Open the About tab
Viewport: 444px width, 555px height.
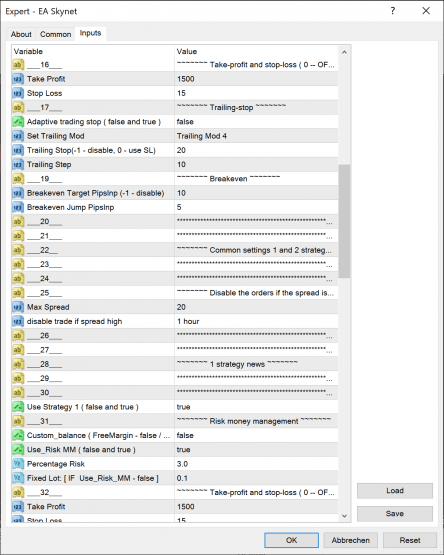pos(21,34)
